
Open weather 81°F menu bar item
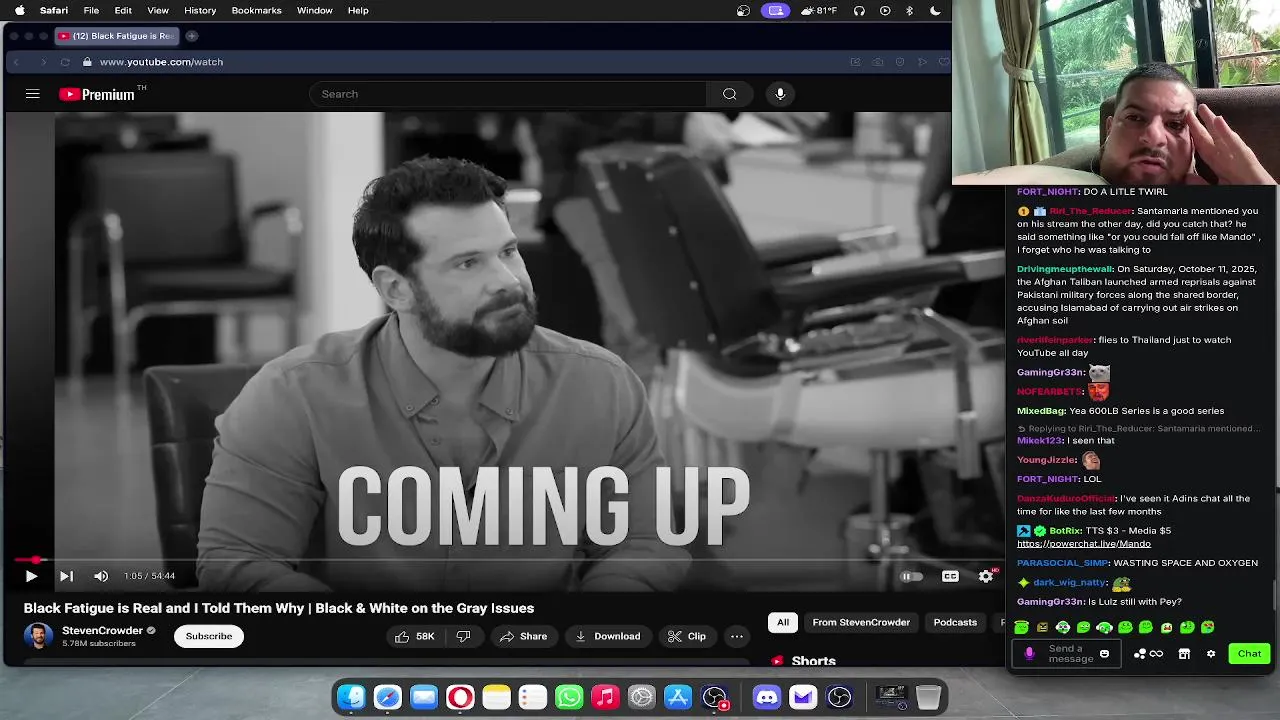(x=819, y=10)
